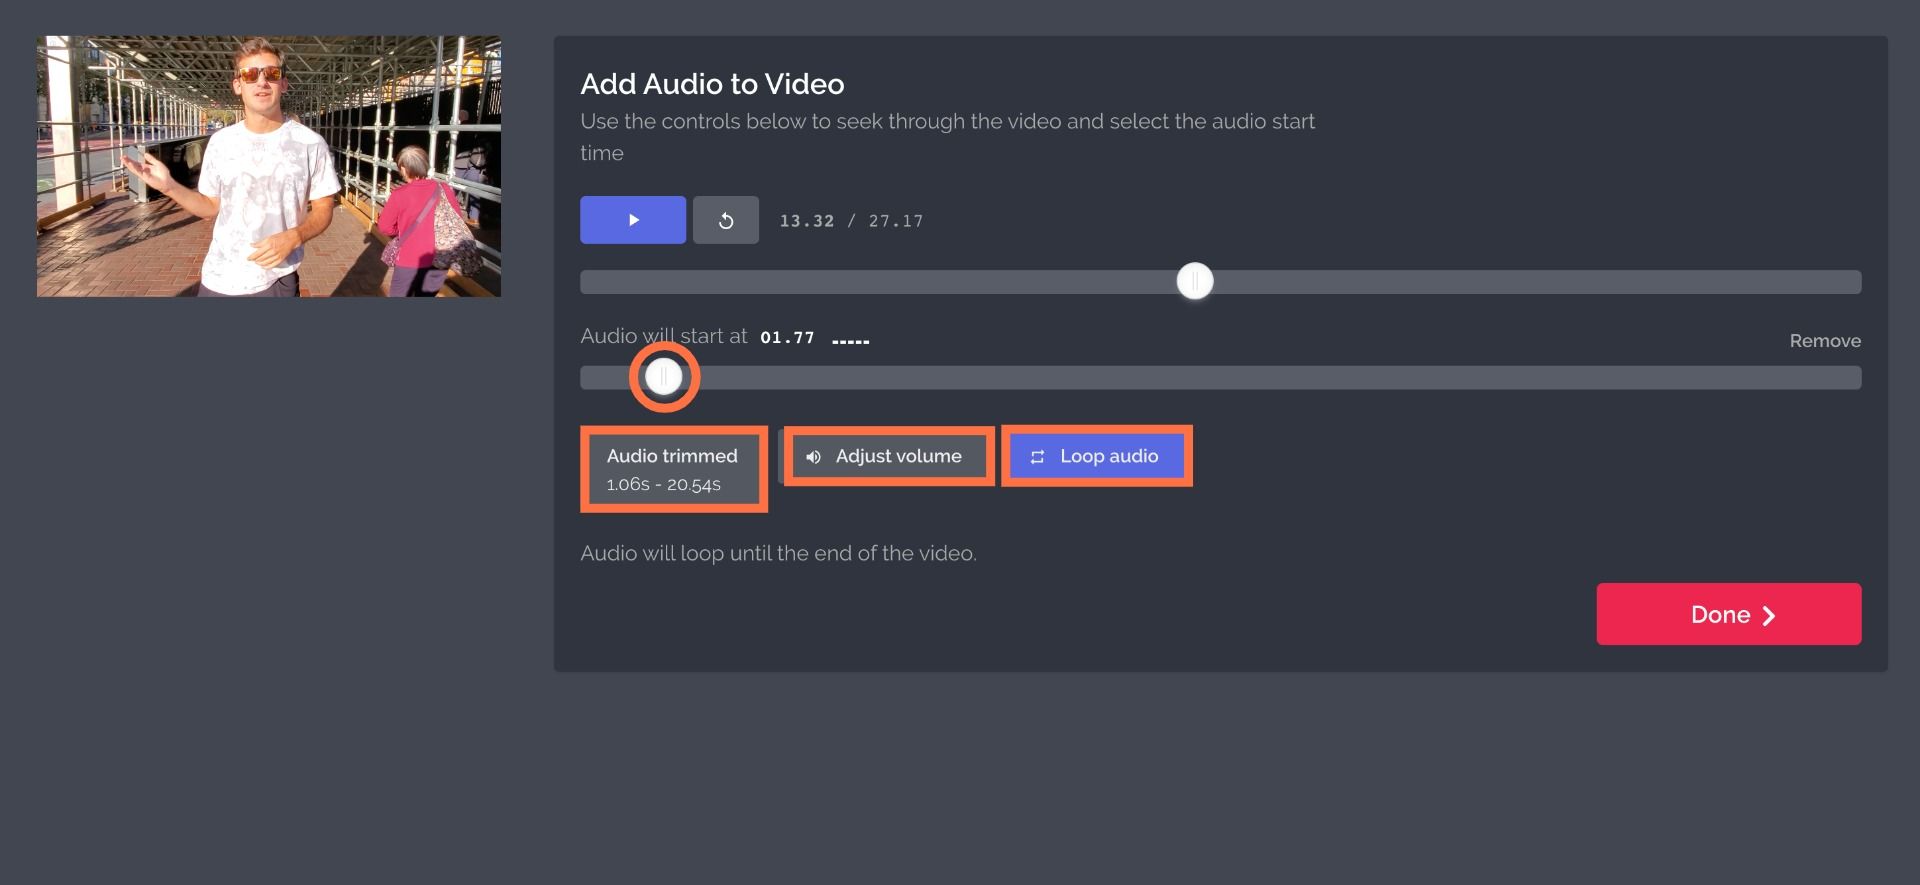This screenshot has width=1920, height=885.
Task: Click the restart video icon
Action: [726, 220]
